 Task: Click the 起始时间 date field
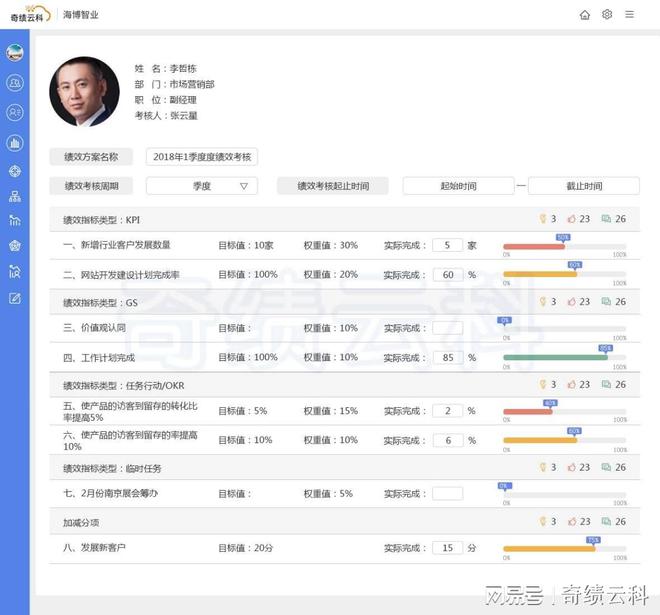pyautogui.click(x=458, y=186)
